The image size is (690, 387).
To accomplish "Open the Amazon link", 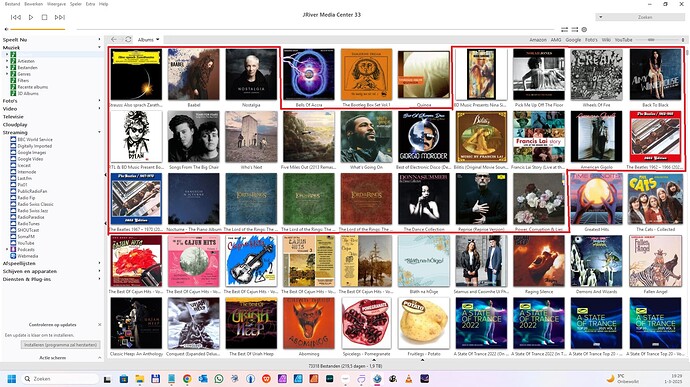I will 538,40.
